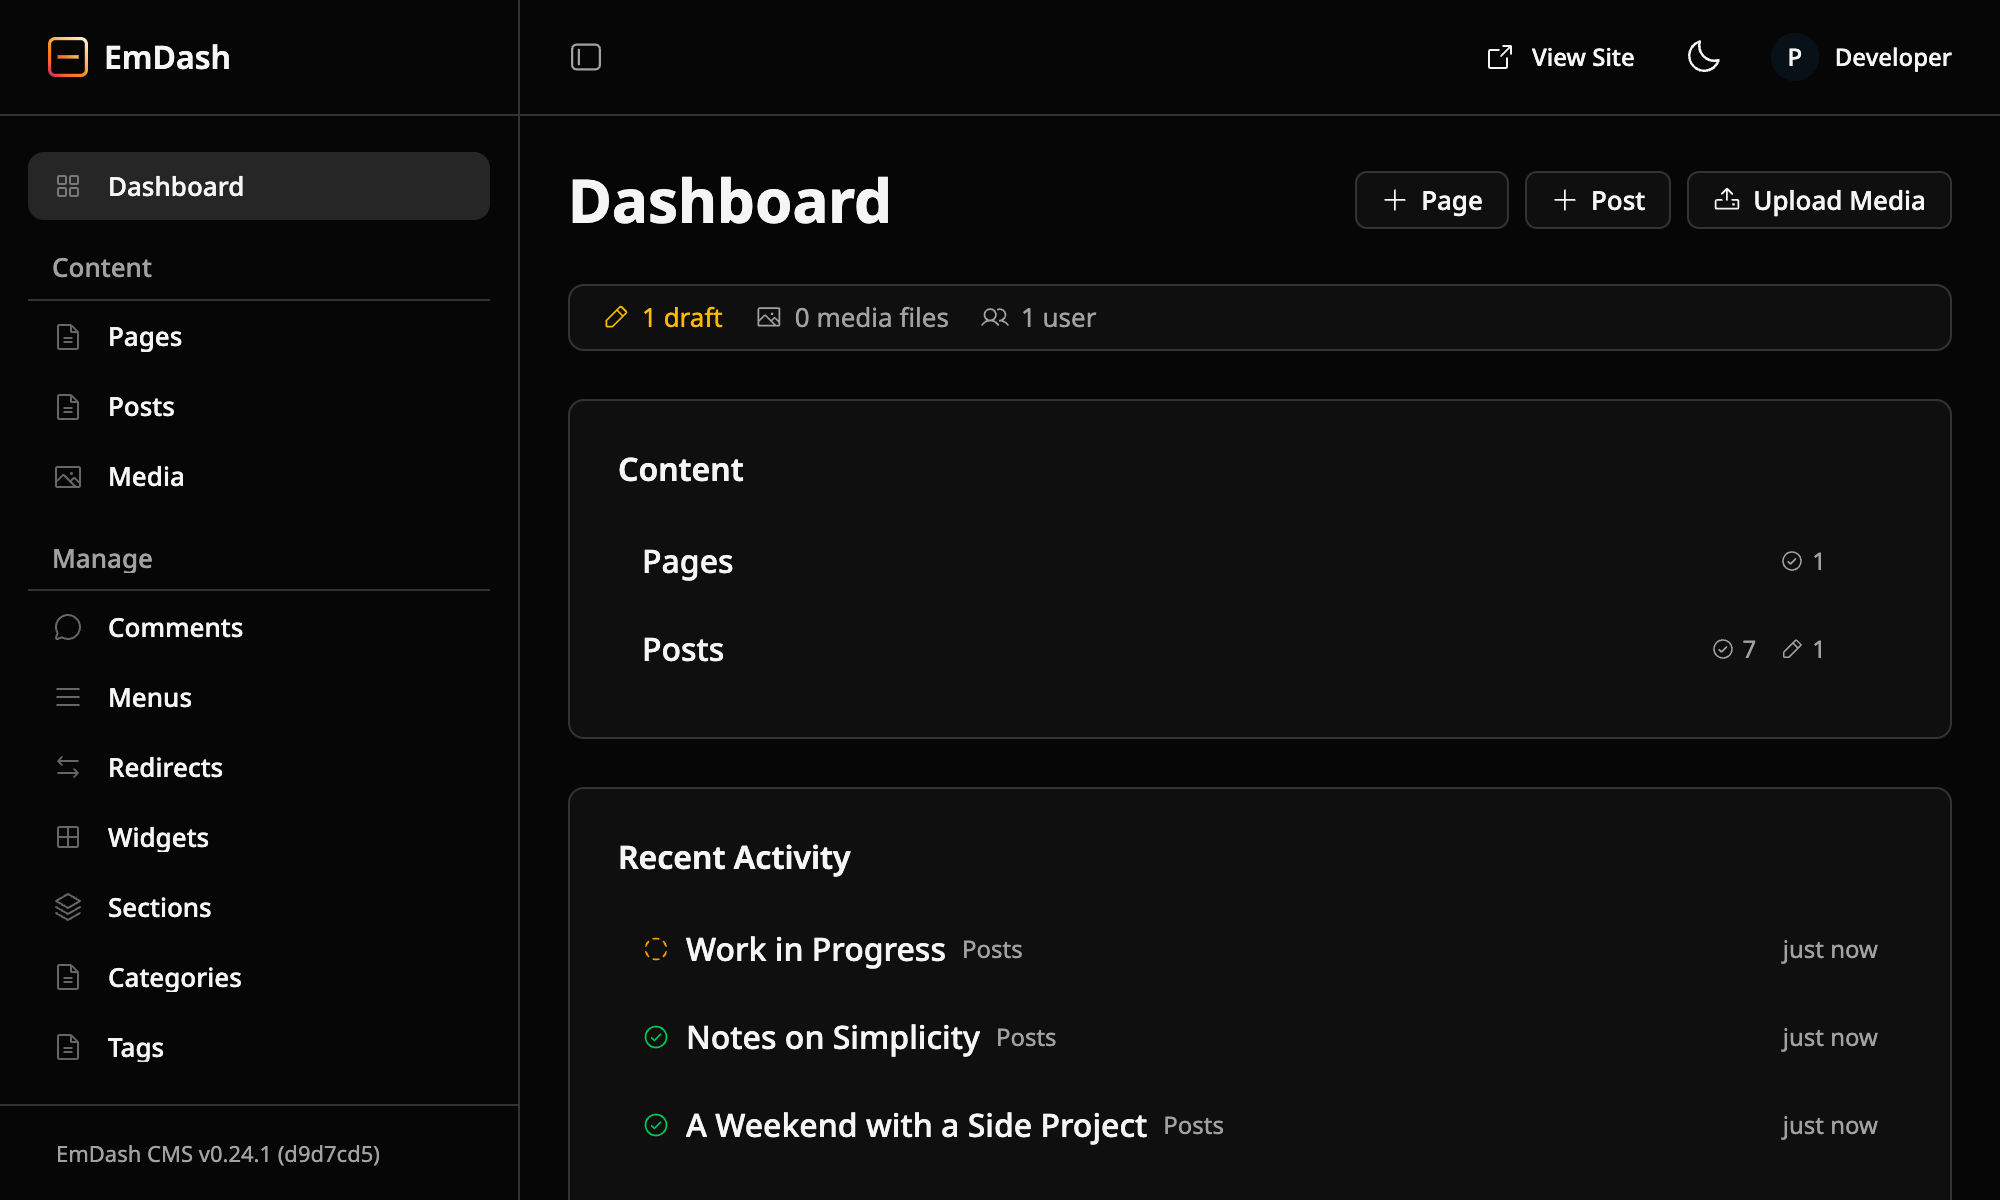Click the image icon beside 0 media files
This screenshot has width=2000, height=1200.
click(768, 317)
